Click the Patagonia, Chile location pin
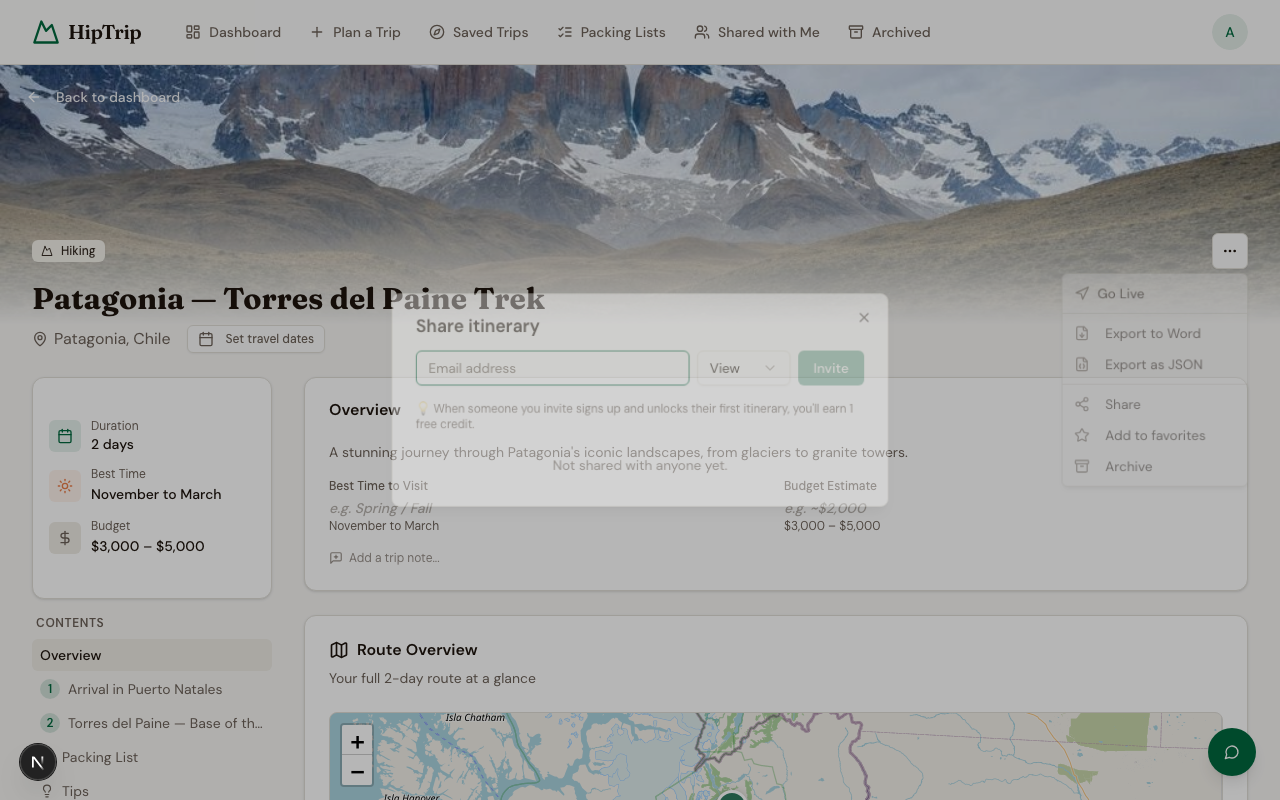1280x800 pixels. tap(40, 340)
